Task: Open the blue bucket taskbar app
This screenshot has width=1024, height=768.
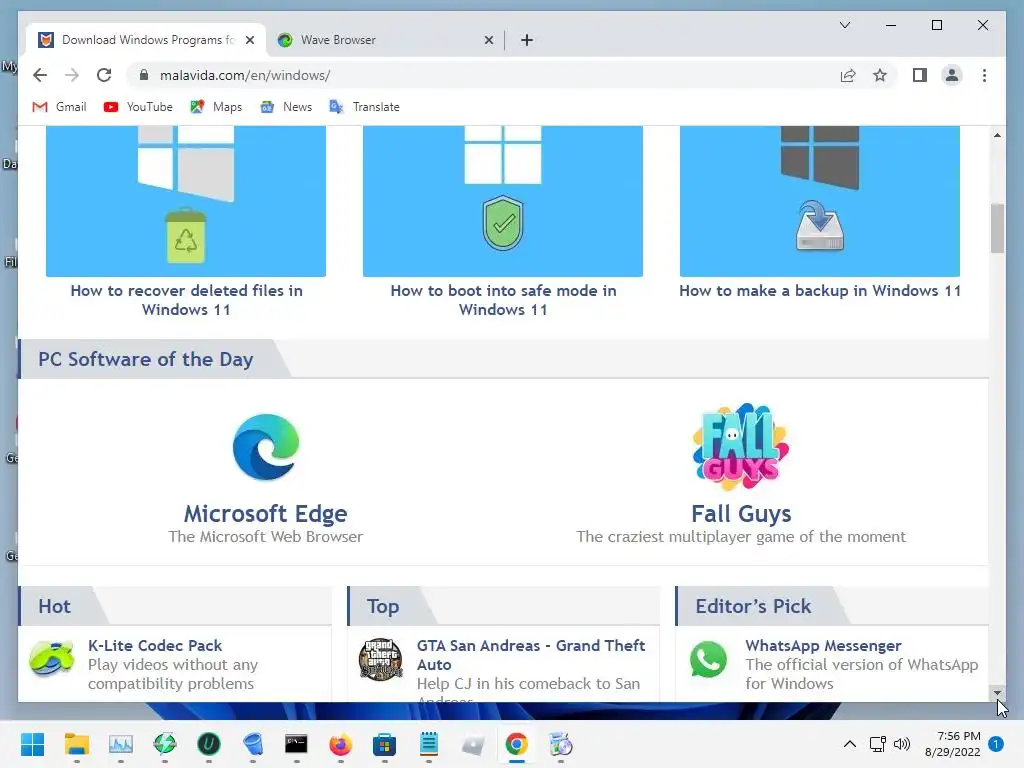Action: (x=253, y=744)
